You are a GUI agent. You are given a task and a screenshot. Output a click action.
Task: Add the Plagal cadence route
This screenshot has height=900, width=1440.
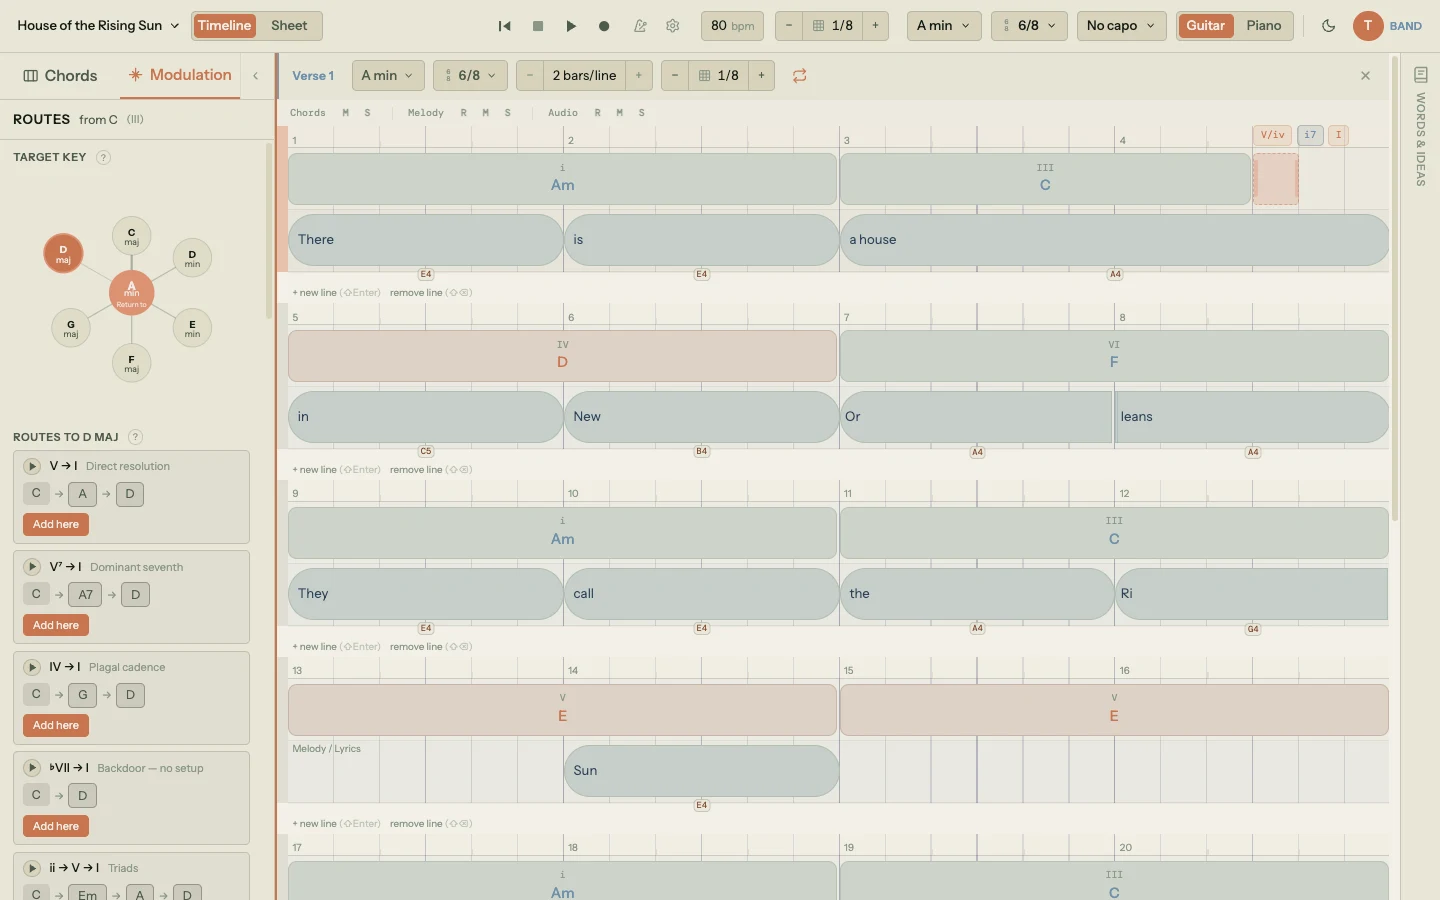tap(55, 726)
